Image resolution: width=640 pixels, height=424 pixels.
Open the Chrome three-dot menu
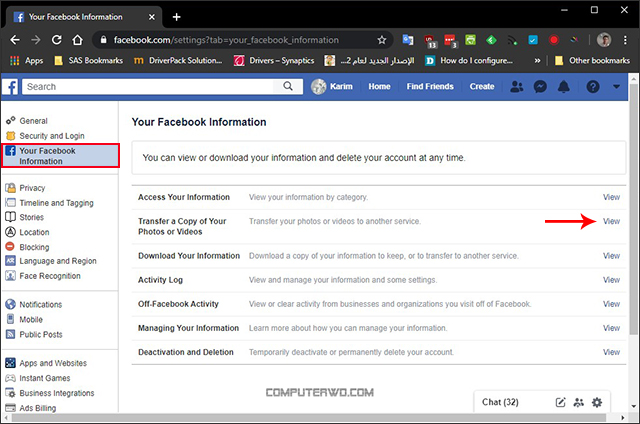[625, 40]
